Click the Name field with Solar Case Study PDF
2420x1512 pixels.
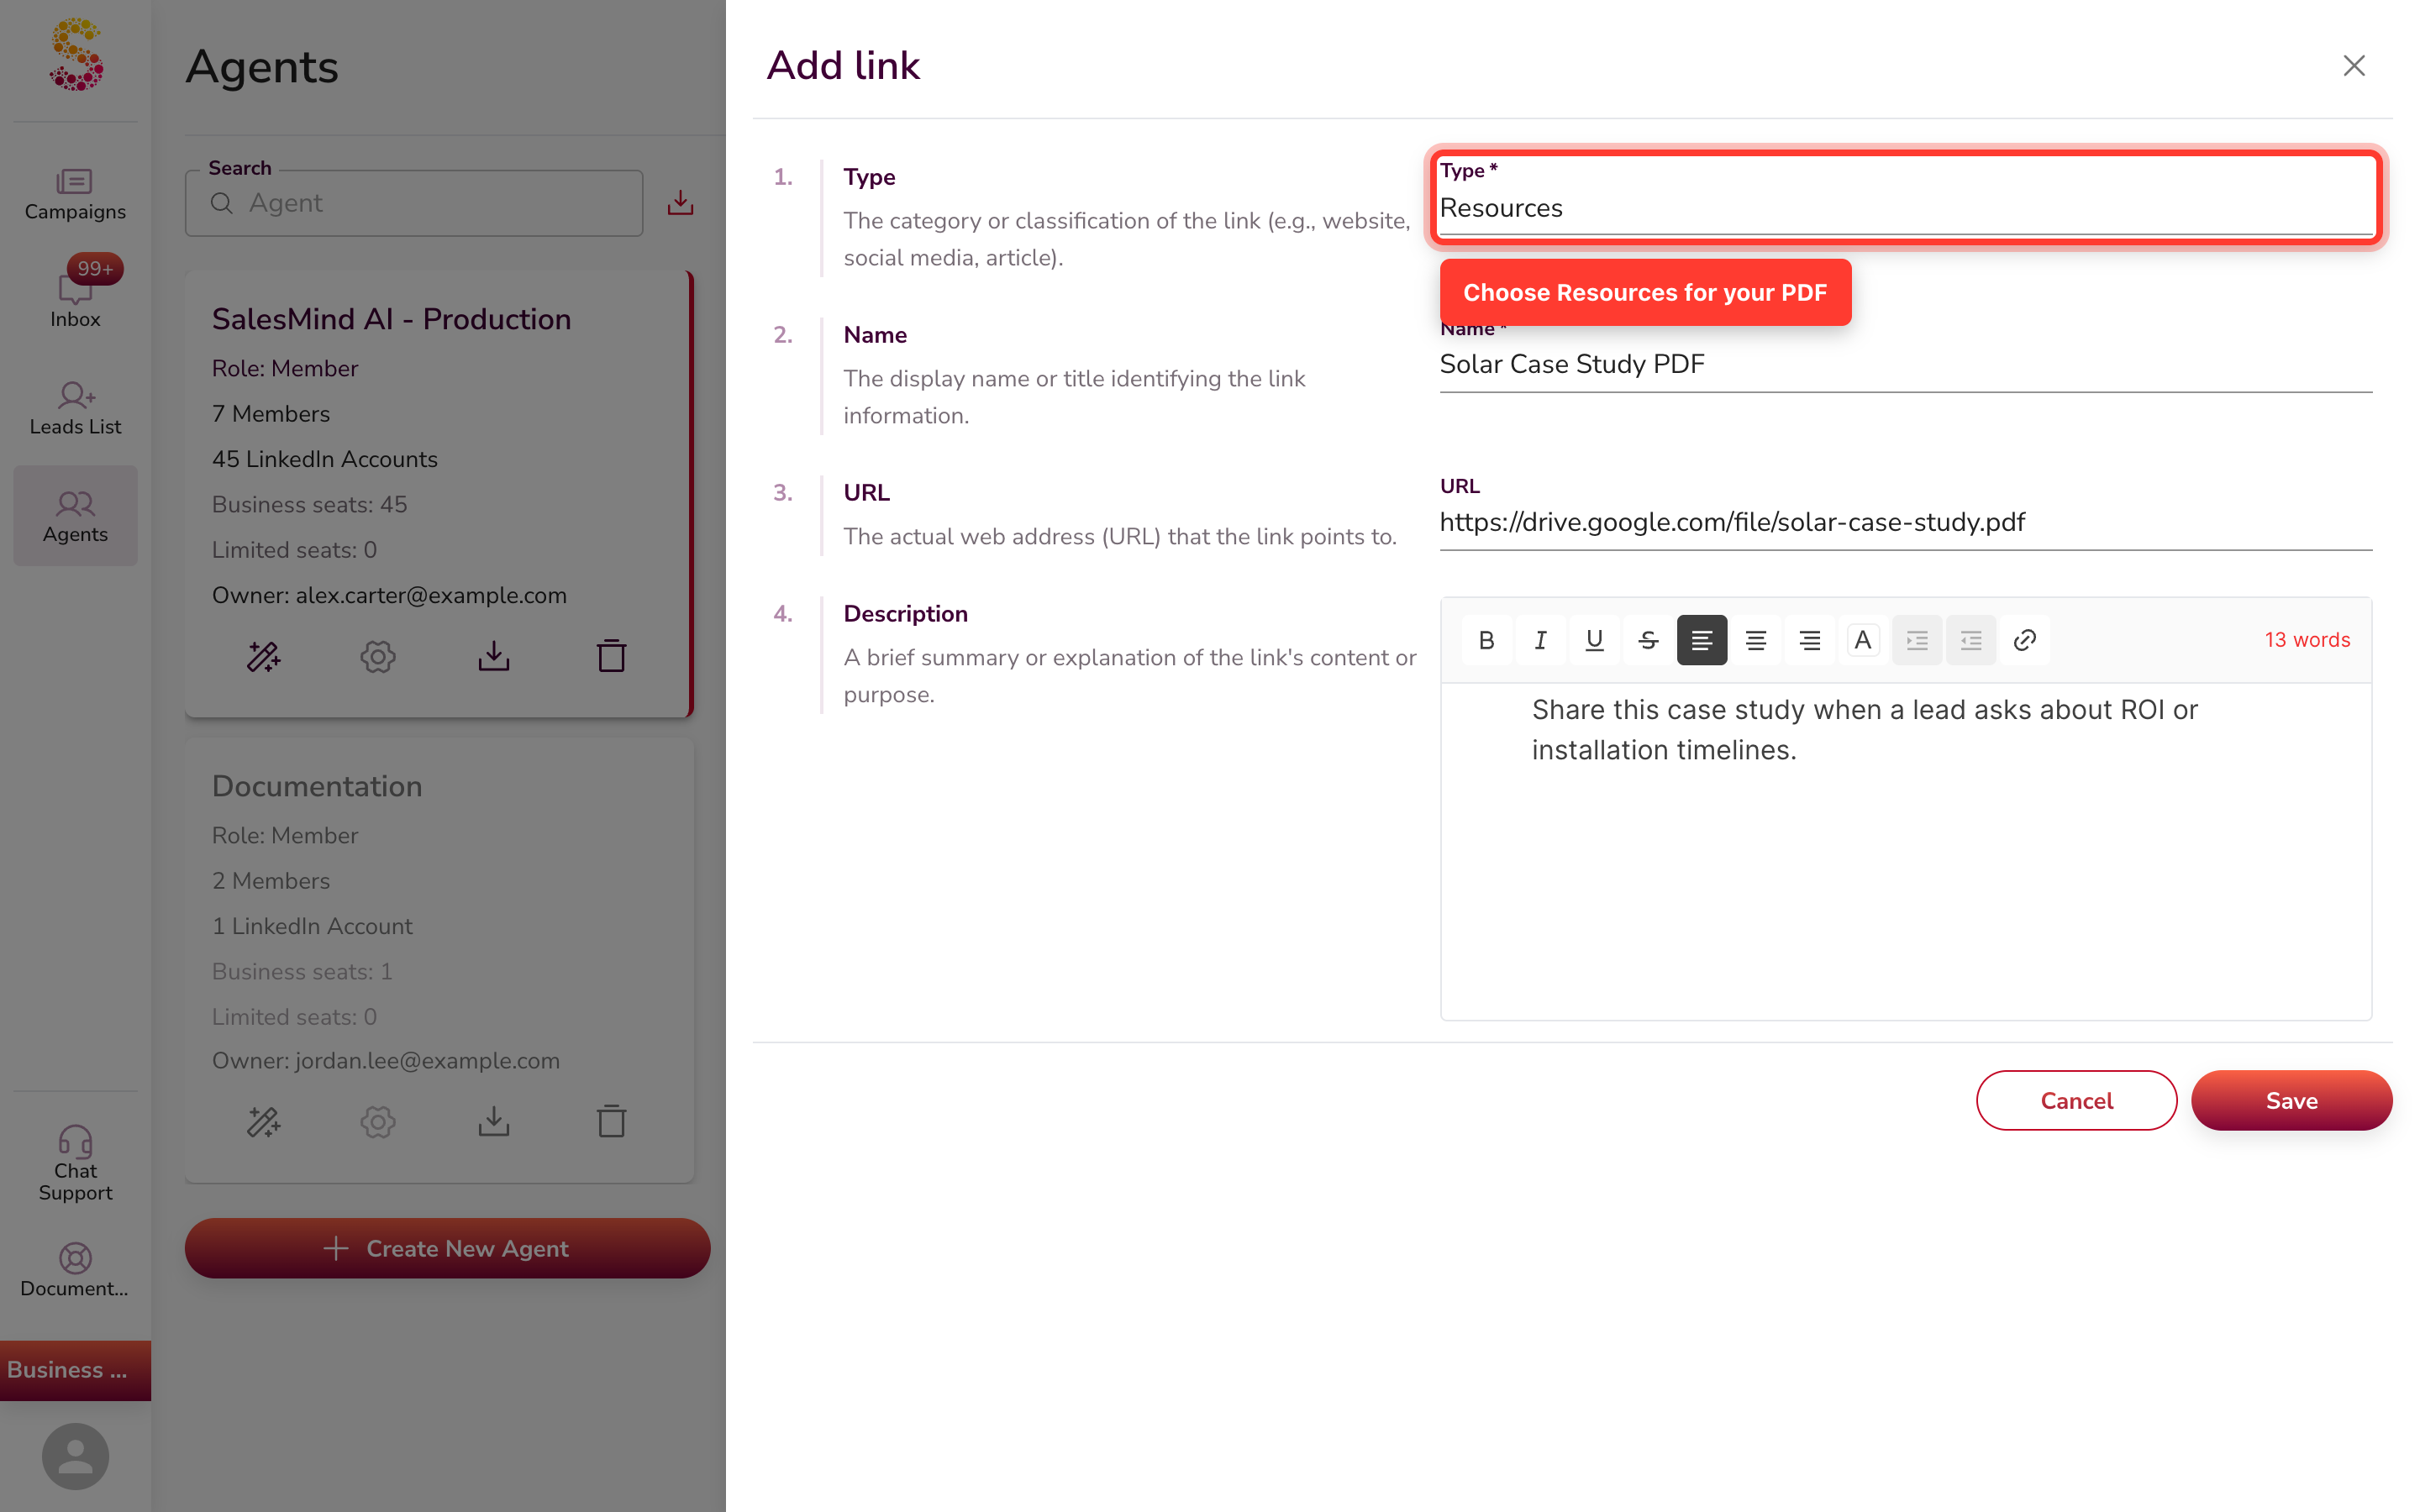1906,364
